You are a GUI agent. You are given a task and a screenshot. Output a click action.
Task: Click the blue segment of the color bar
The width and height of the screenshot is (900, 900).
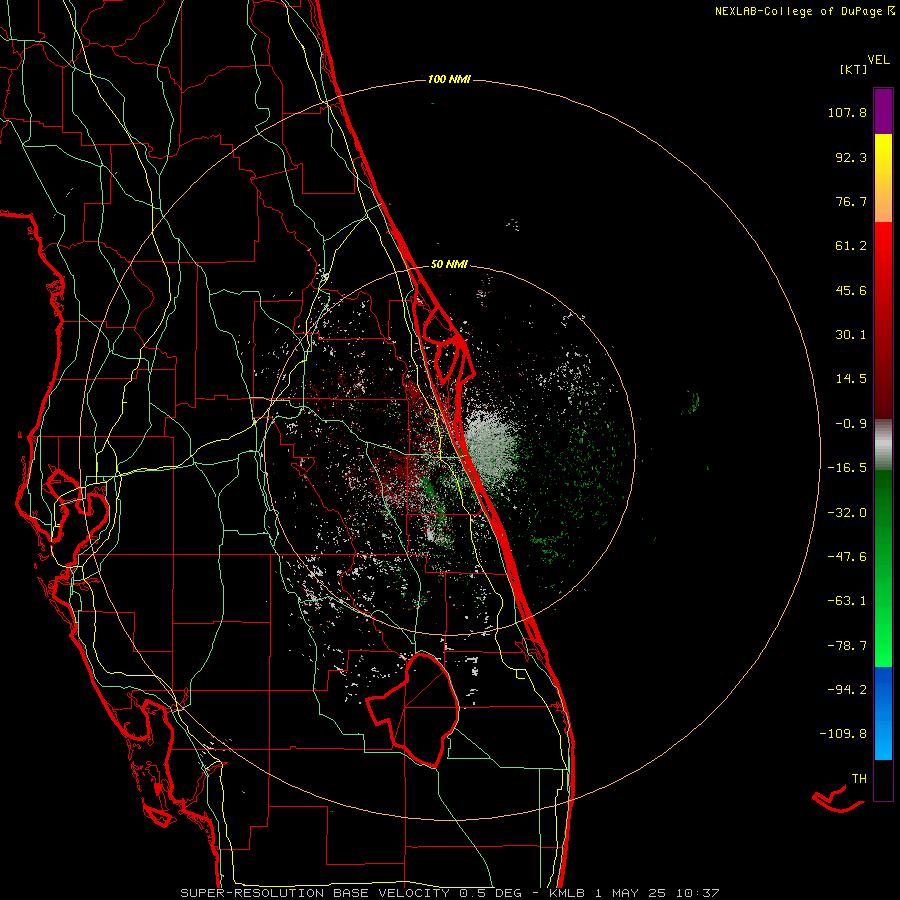[883, 713]
